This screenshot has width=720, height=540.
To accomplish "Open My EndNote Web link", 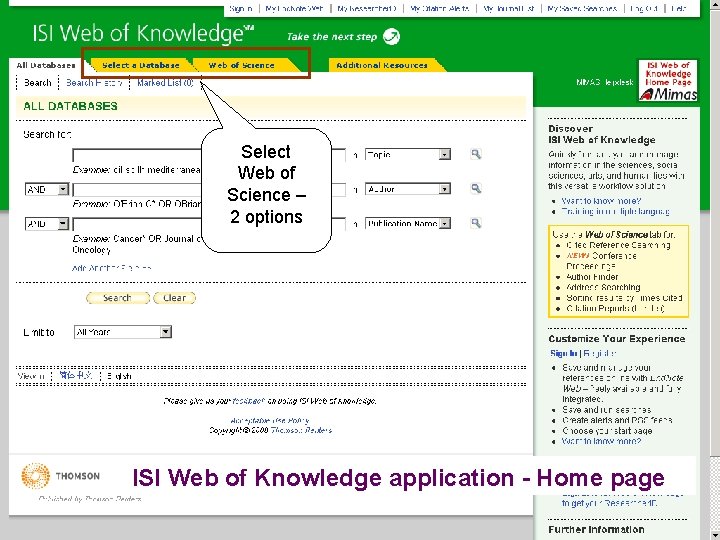I will (294, 8).
